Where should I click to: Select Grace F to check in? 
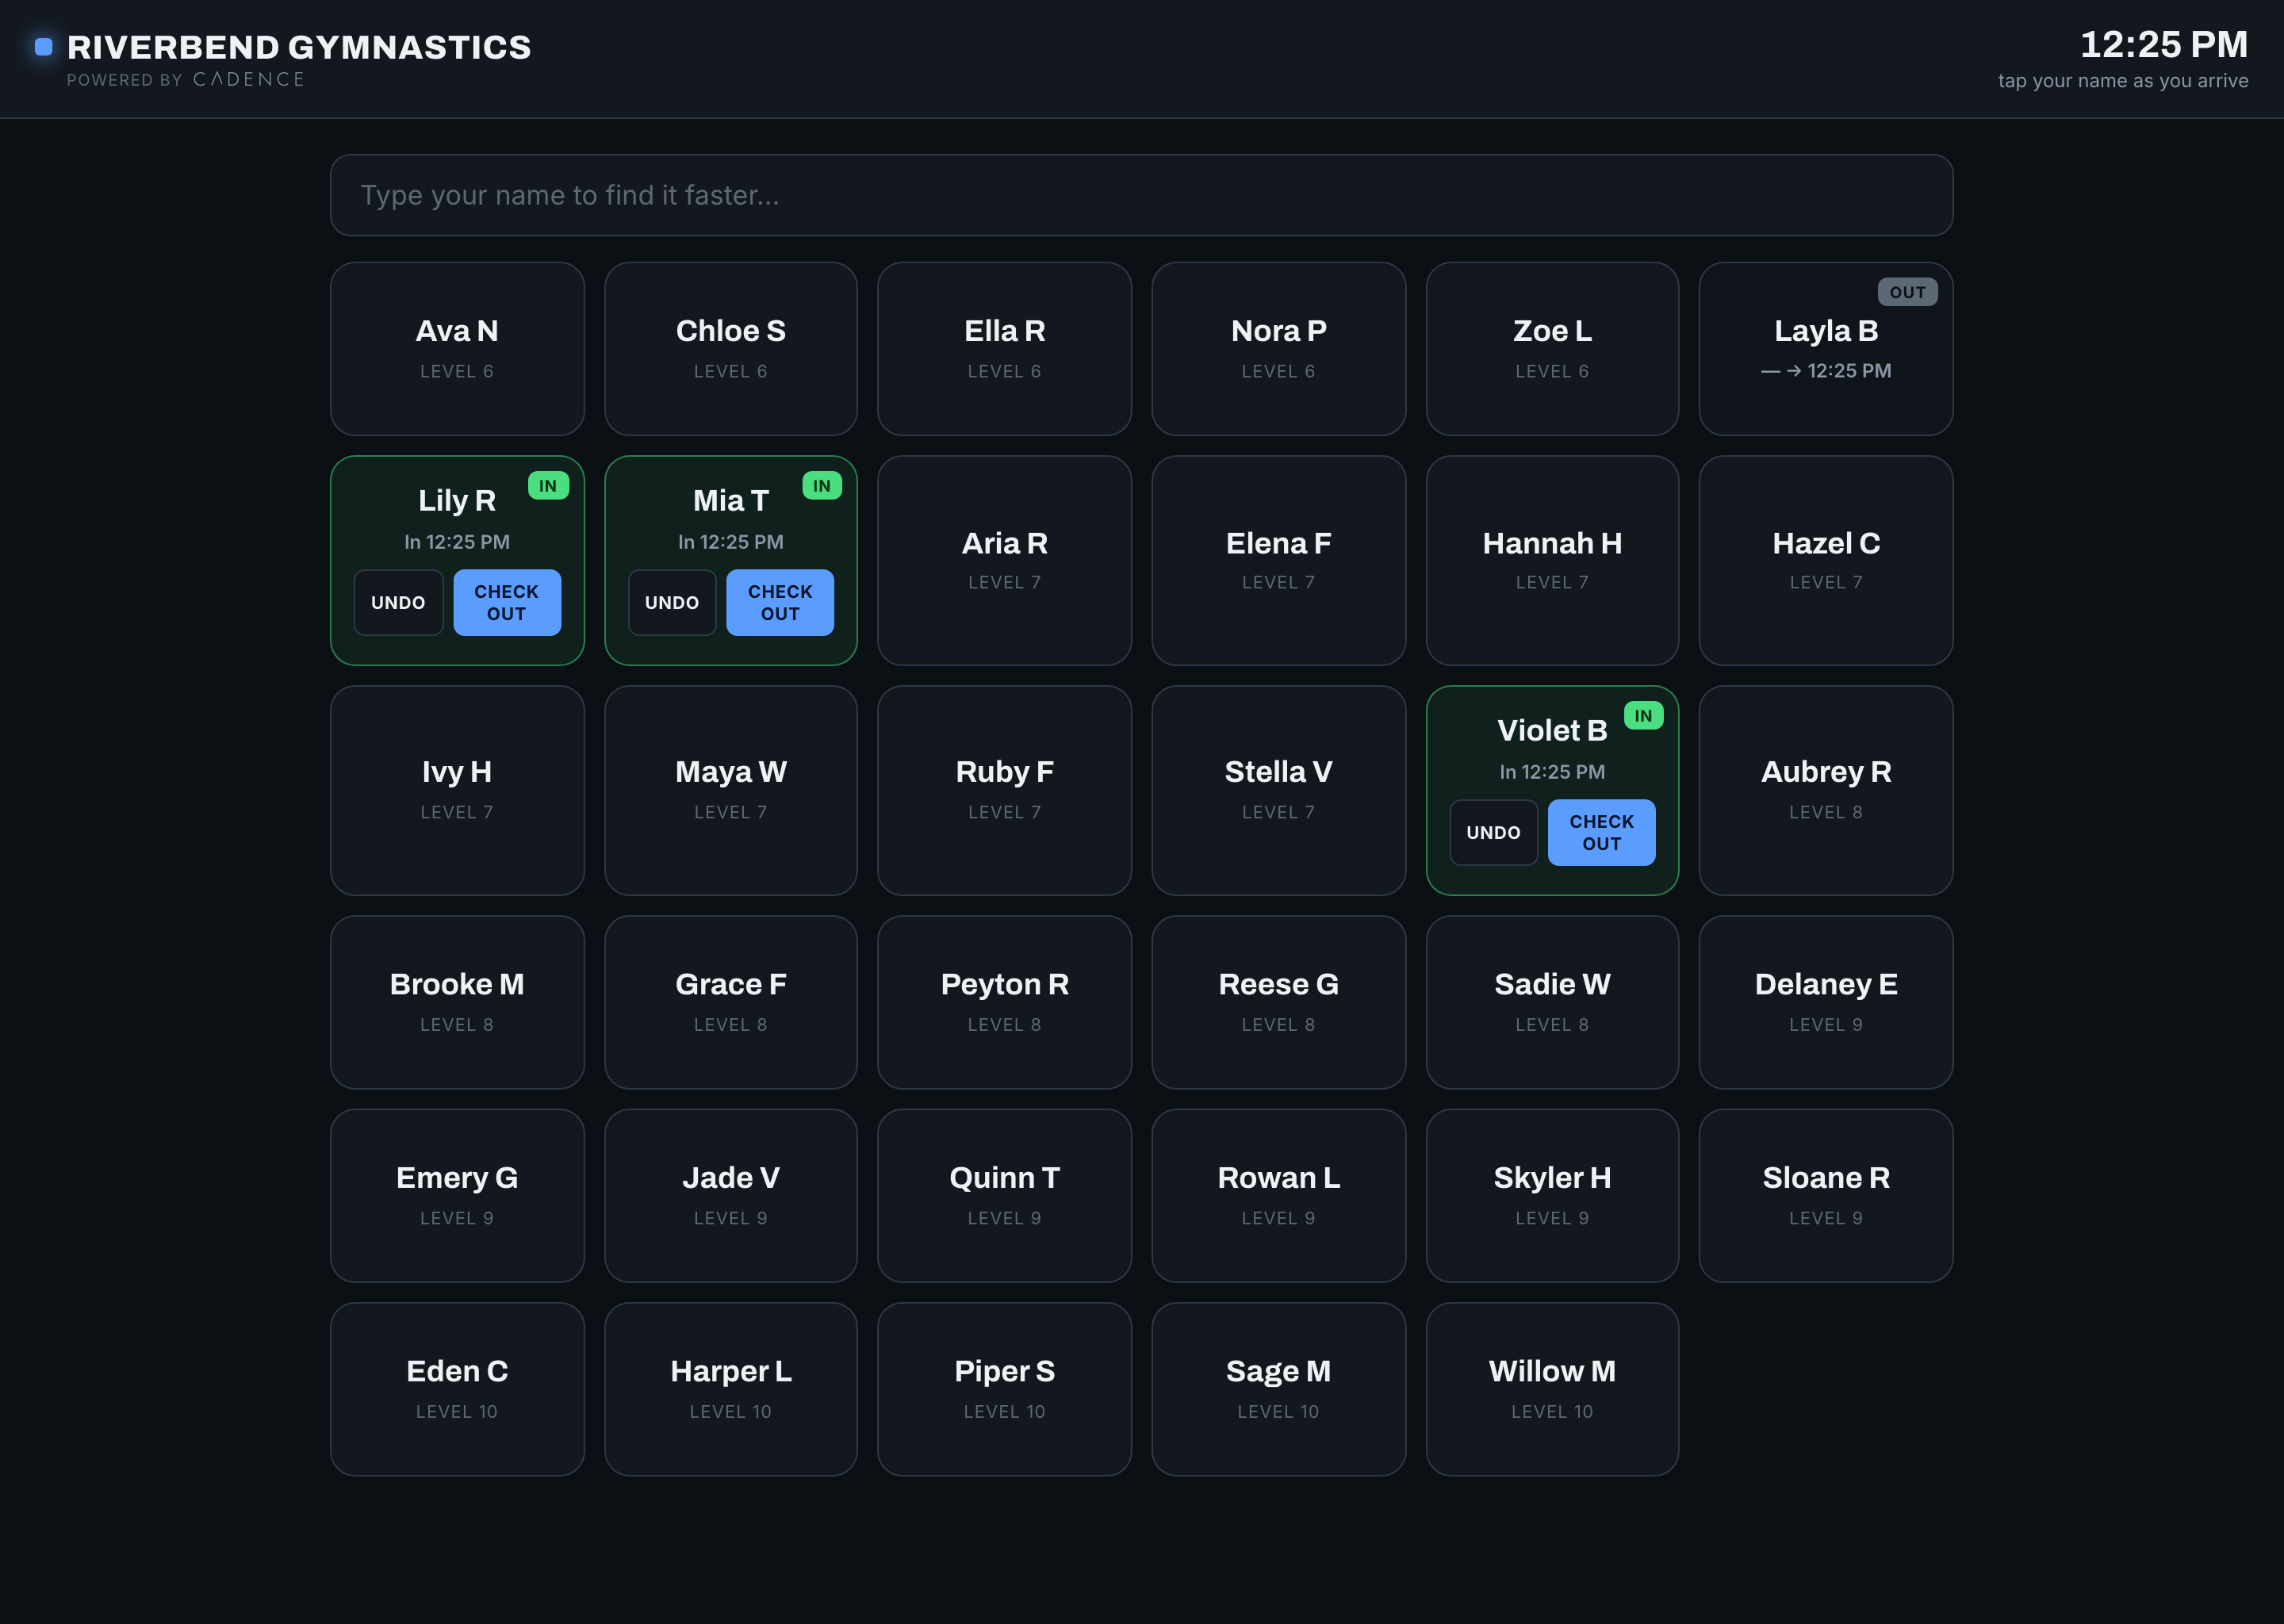tap(731, 1002)
